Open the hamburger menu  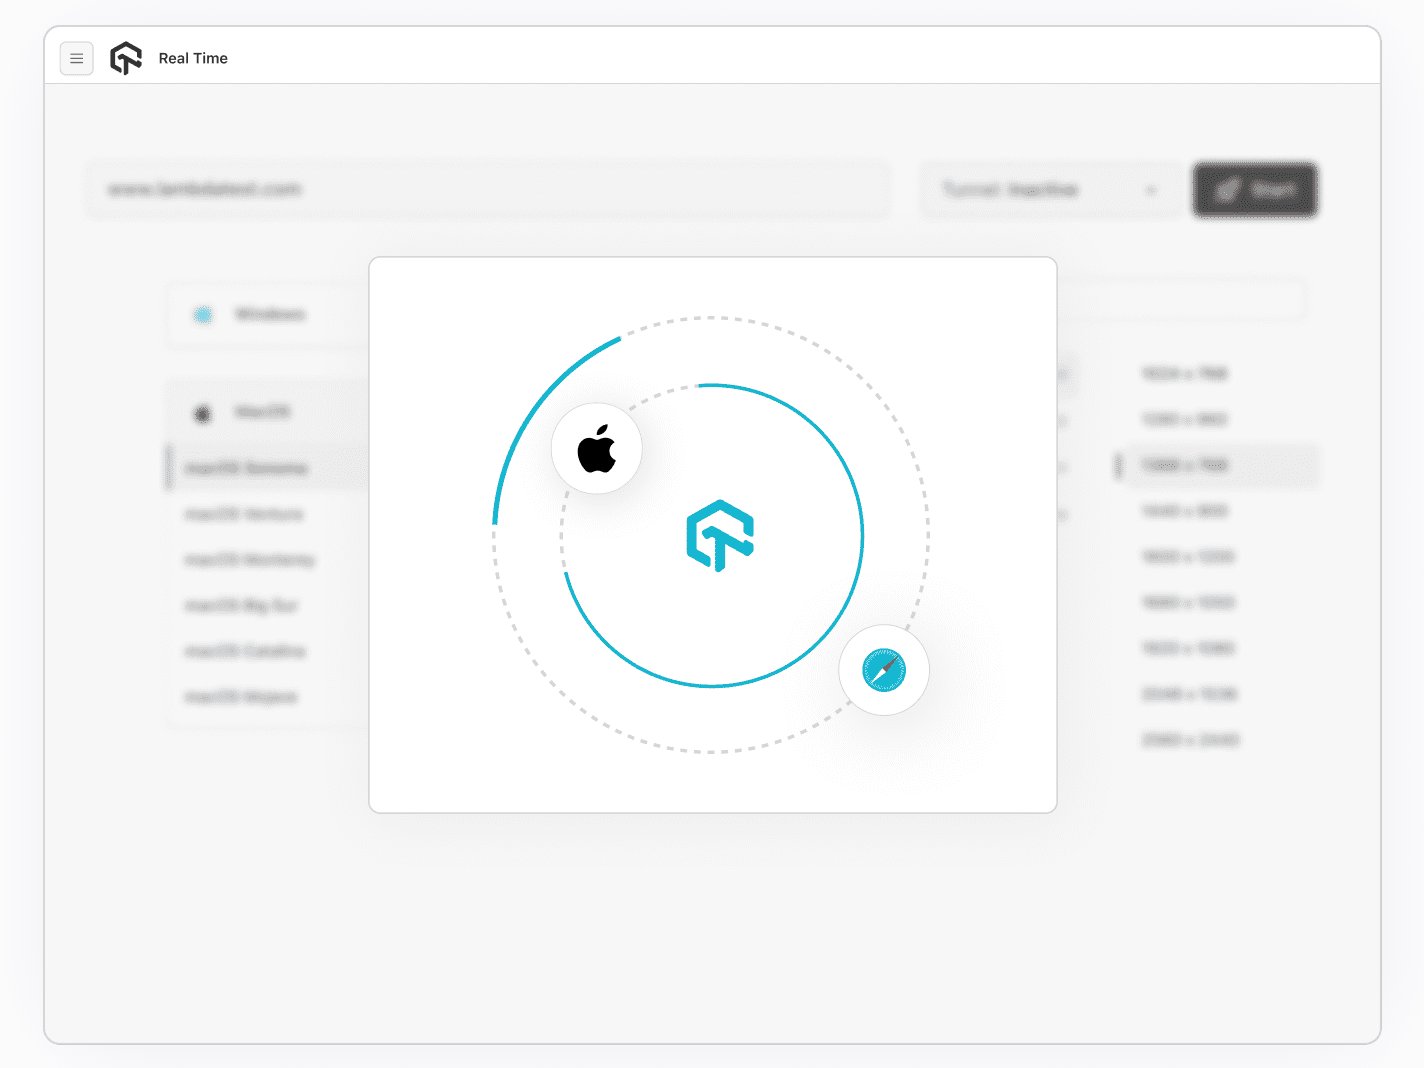(x=77, y=59)
